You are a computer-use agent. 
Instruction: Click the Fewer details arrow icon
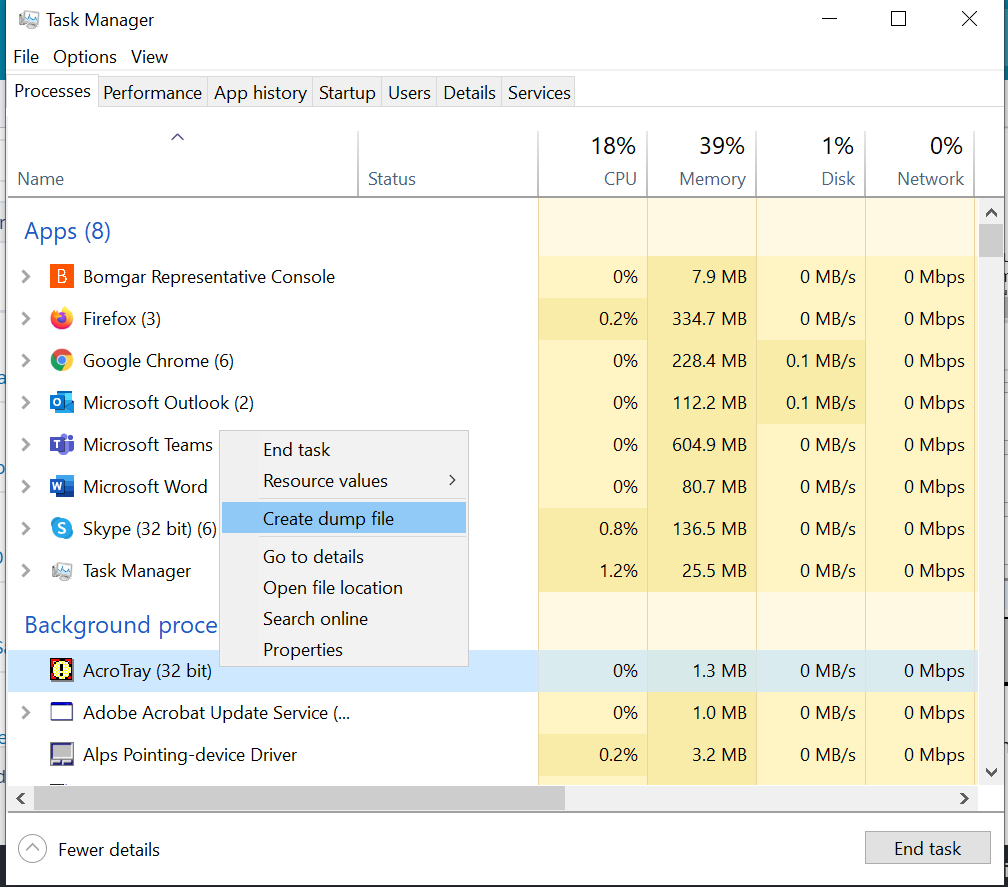point(32,849)
